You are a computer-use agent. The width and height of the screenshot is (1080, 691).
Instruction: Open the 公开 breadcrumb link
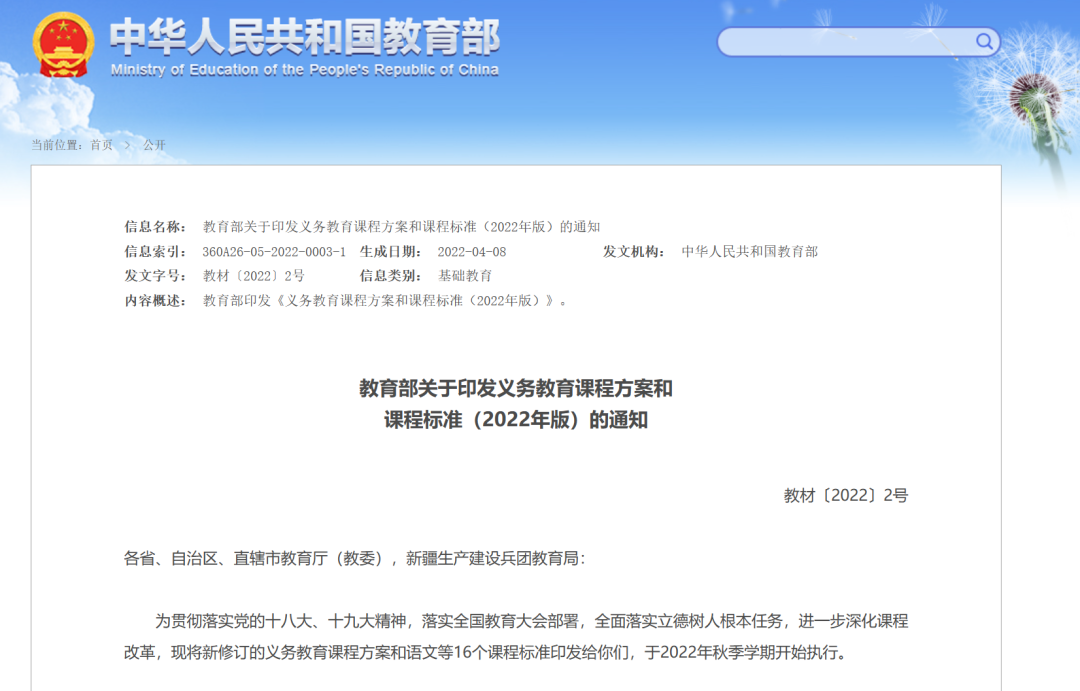[x=154, y=145]
